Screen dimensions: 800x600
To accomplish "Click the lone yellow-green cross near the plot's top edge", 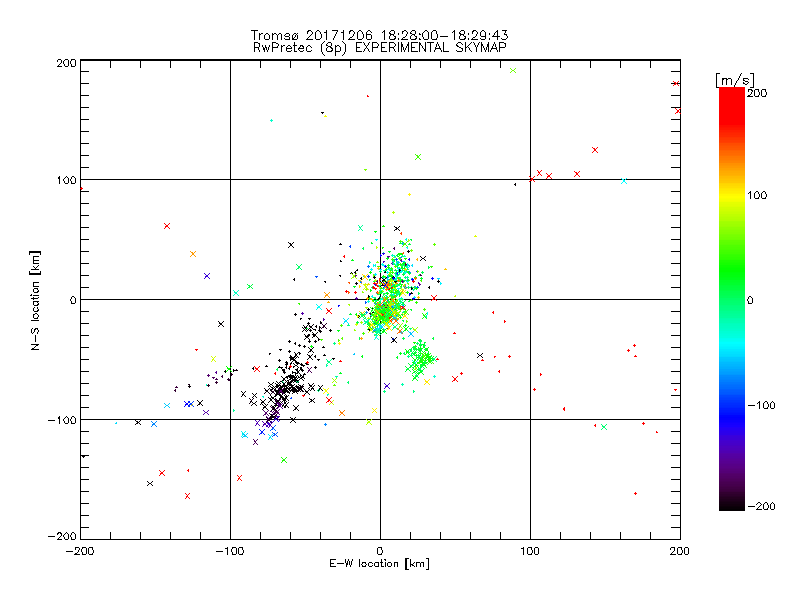I will 513,70.
